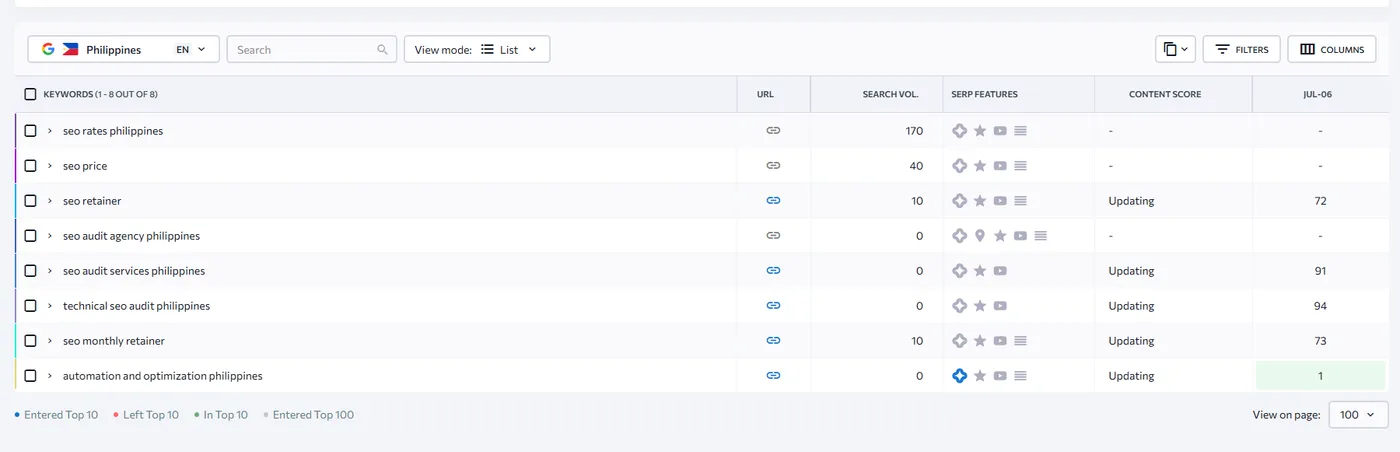The width and height of the screenshot is (1400, 452).
Task: Expand the seo audit agency philippines row
Action: [x=50, y=236]
